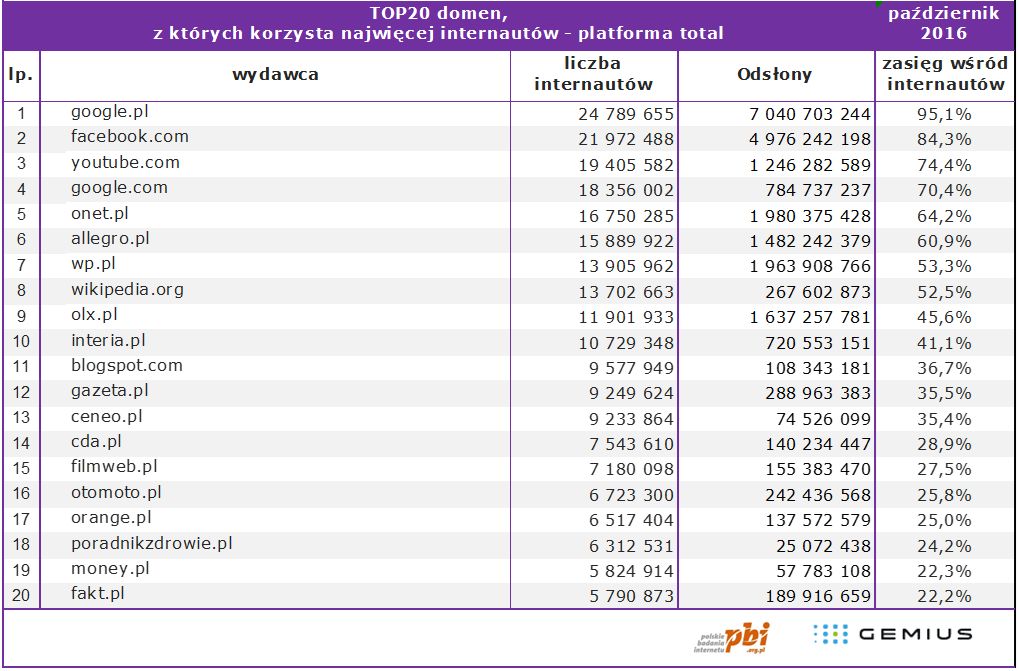Click the value 16 750 285
Image resolution: width=1019 pixels, height=671 pixels.
click(x=626, y=216)
